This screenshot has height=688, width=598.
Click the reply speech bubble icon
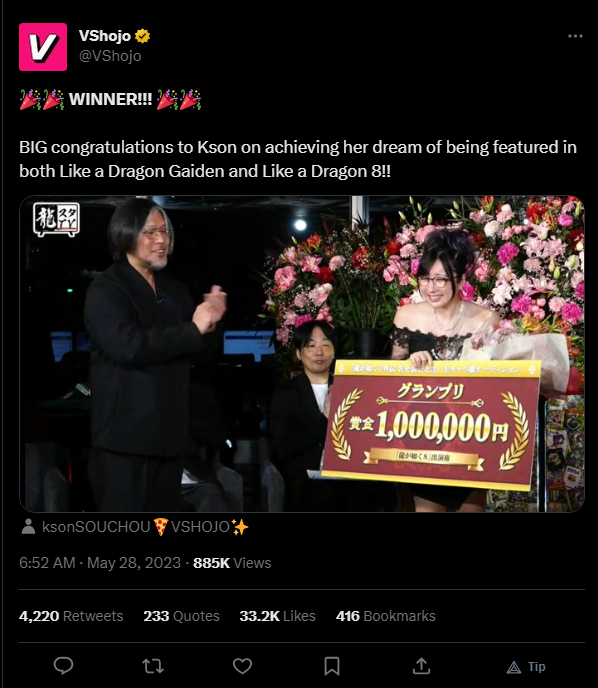click(63, 666)
